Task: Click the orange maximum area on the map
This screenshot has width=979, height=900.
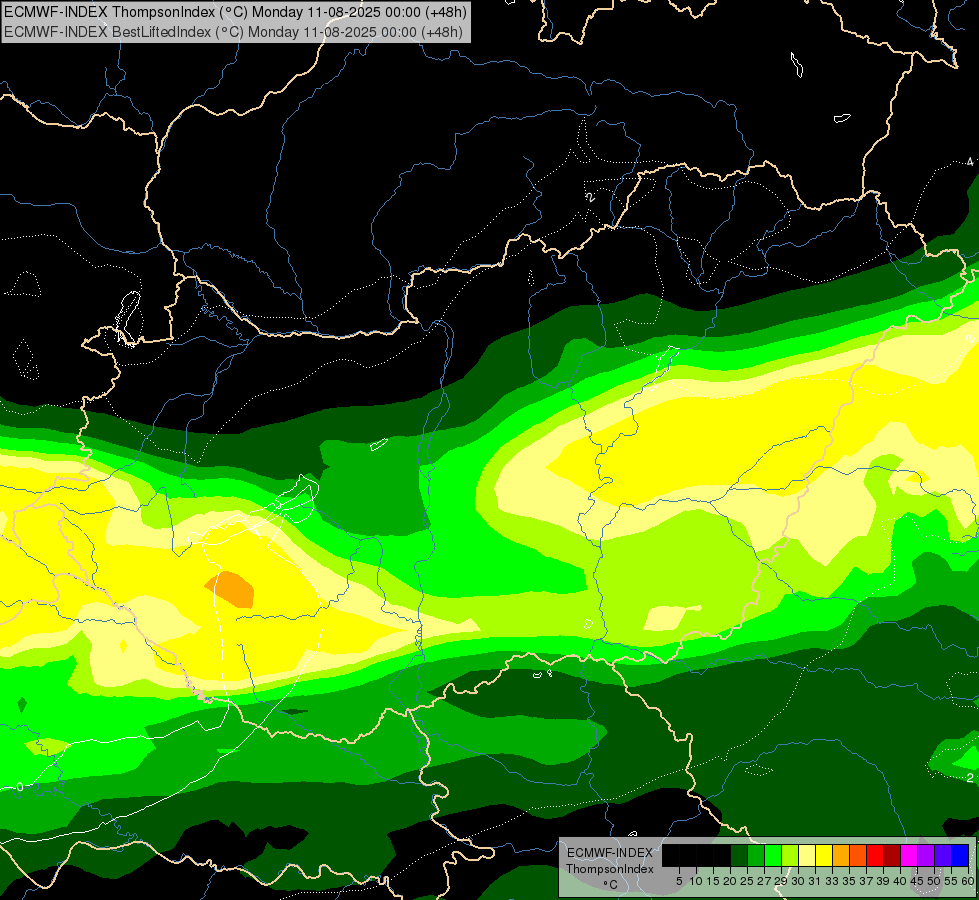Action: pyautogui.click(x=230, y=590)
